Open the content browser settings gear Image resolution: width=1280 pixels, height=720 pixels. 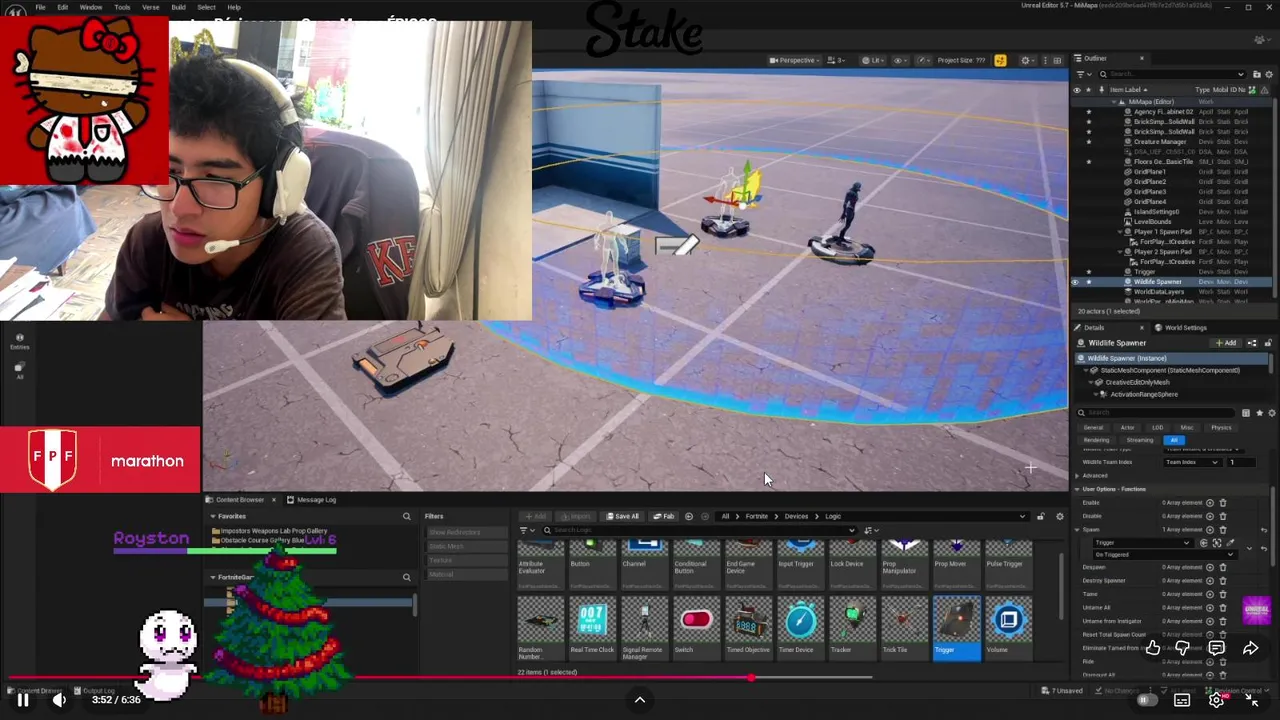click(1060, 516)
